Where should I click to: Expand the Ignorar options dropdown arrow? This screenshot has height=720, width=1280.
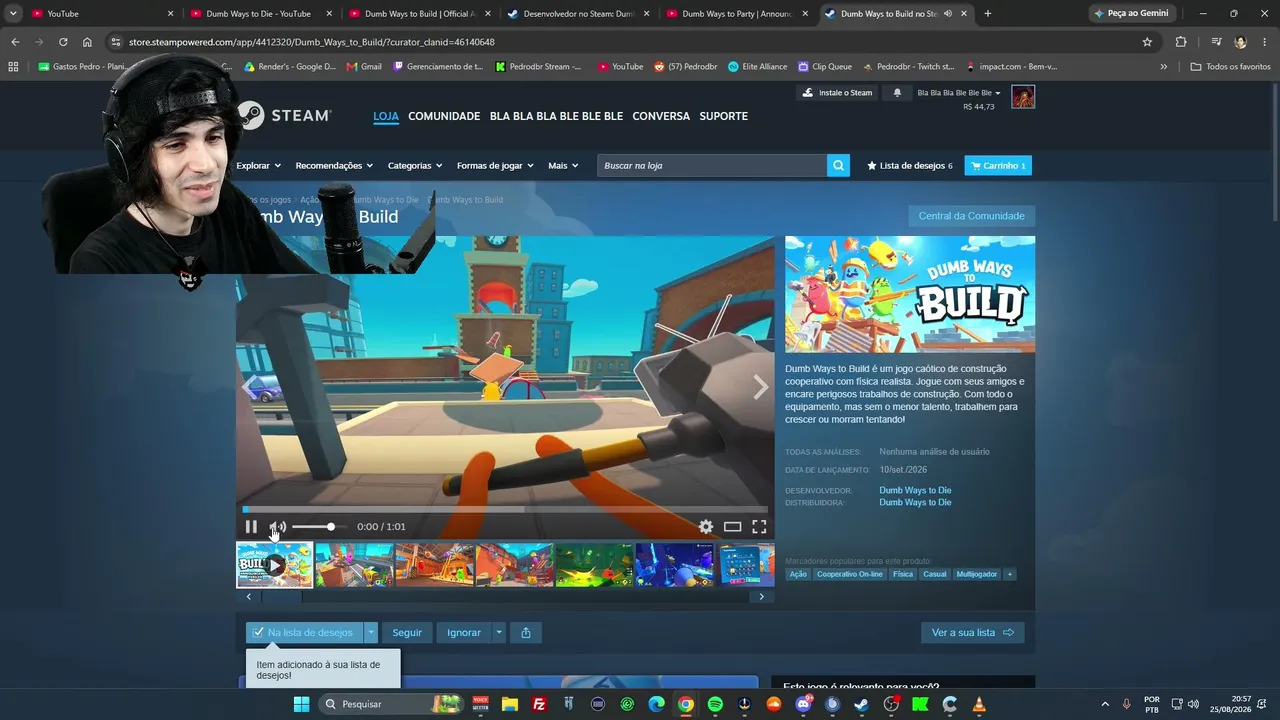pyautogui.click(x=498, y=633)
